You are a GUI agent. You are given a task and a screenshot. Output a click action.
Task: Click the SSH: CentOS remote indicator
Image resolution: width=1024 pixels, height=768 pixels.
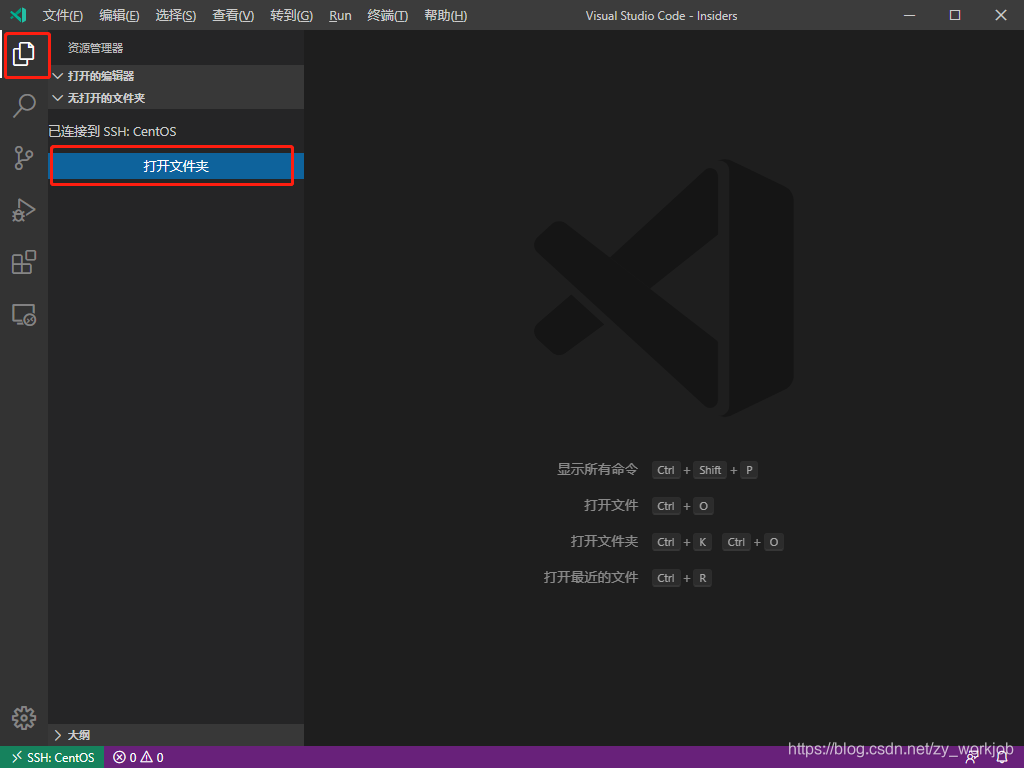pyautogui.click(x=52, y=758)
